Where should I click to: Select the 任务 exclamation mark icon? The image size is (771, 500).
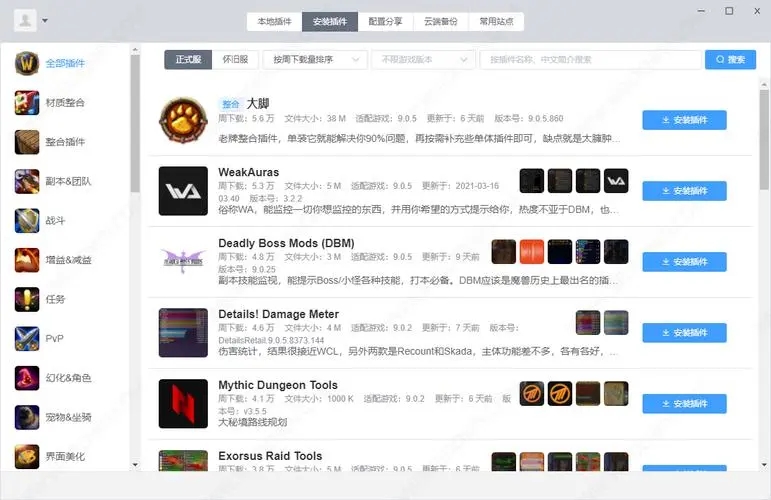[27, 299]
